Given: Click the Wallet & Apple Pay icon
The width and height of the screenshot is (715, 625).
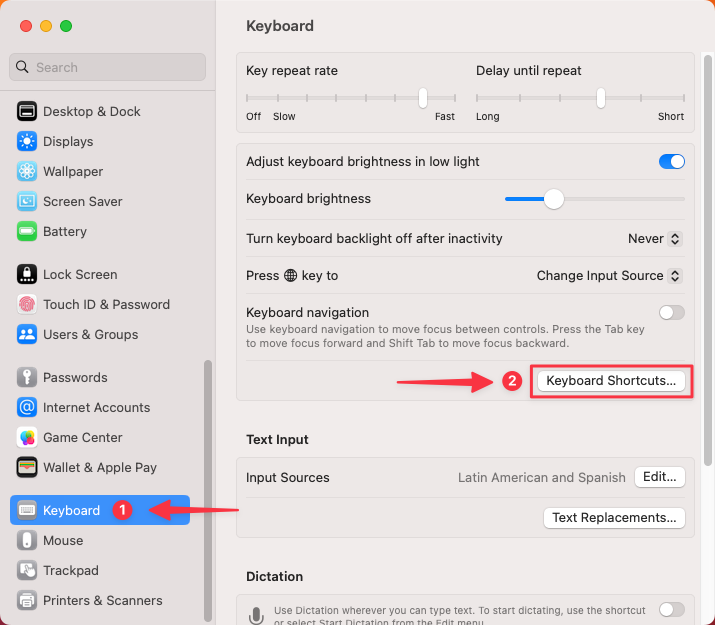Looking at the screenshot, I should pyautogui.click(x=27, y=468).
